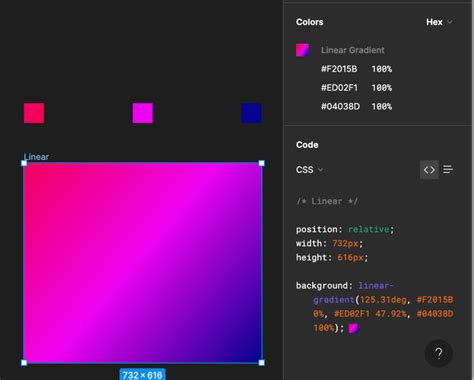Image resolution: width=474 pixels, height=380 pixels.
Task: Open the help question mark button
Action: 439,353
